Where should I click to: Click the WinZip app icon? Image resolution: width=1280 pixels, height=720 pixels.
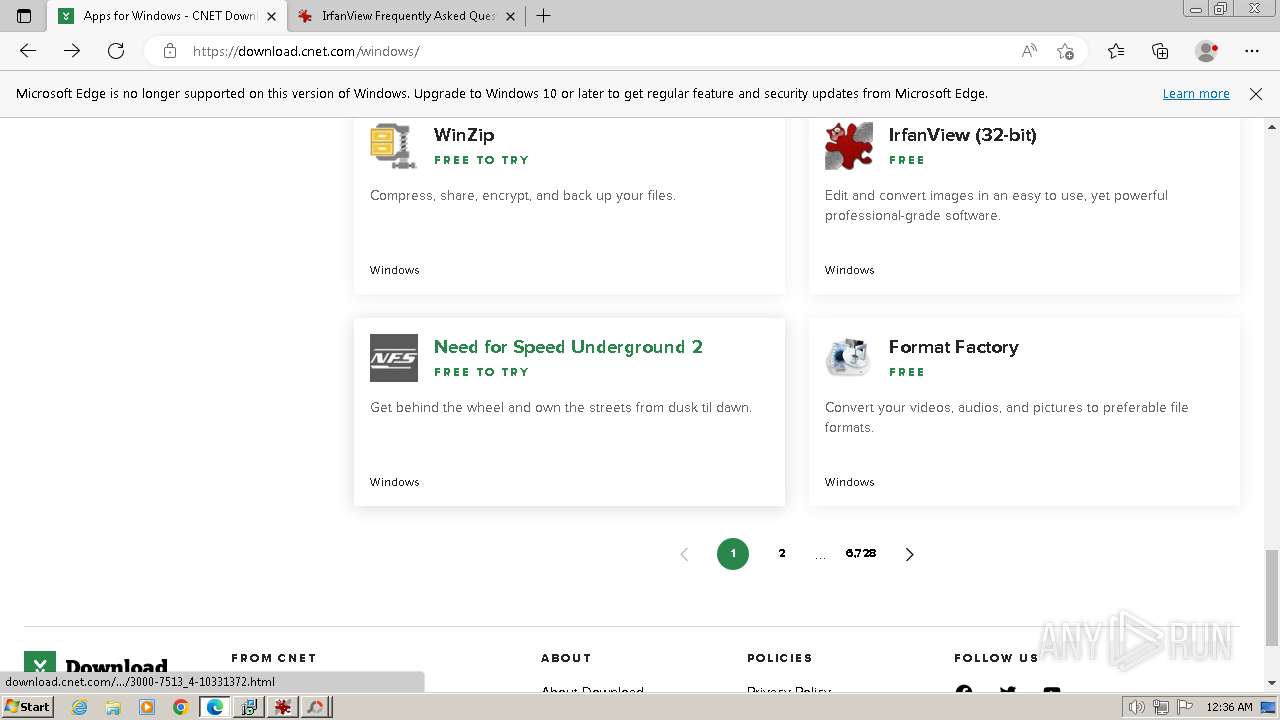tap(393, 145)
